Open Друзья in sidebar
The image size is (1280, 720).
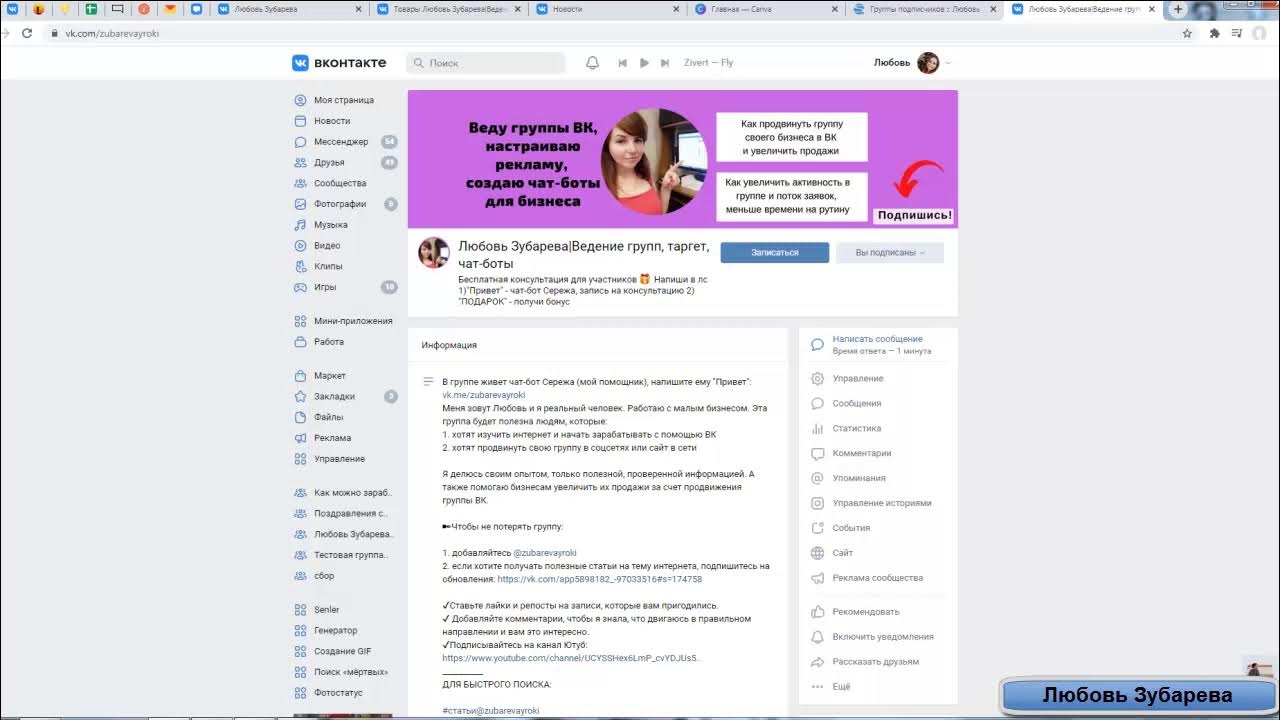329,163
